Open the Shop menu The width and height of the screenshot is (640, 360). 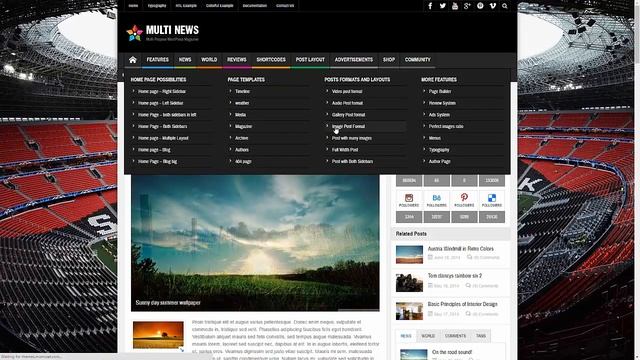click(389, 60)
